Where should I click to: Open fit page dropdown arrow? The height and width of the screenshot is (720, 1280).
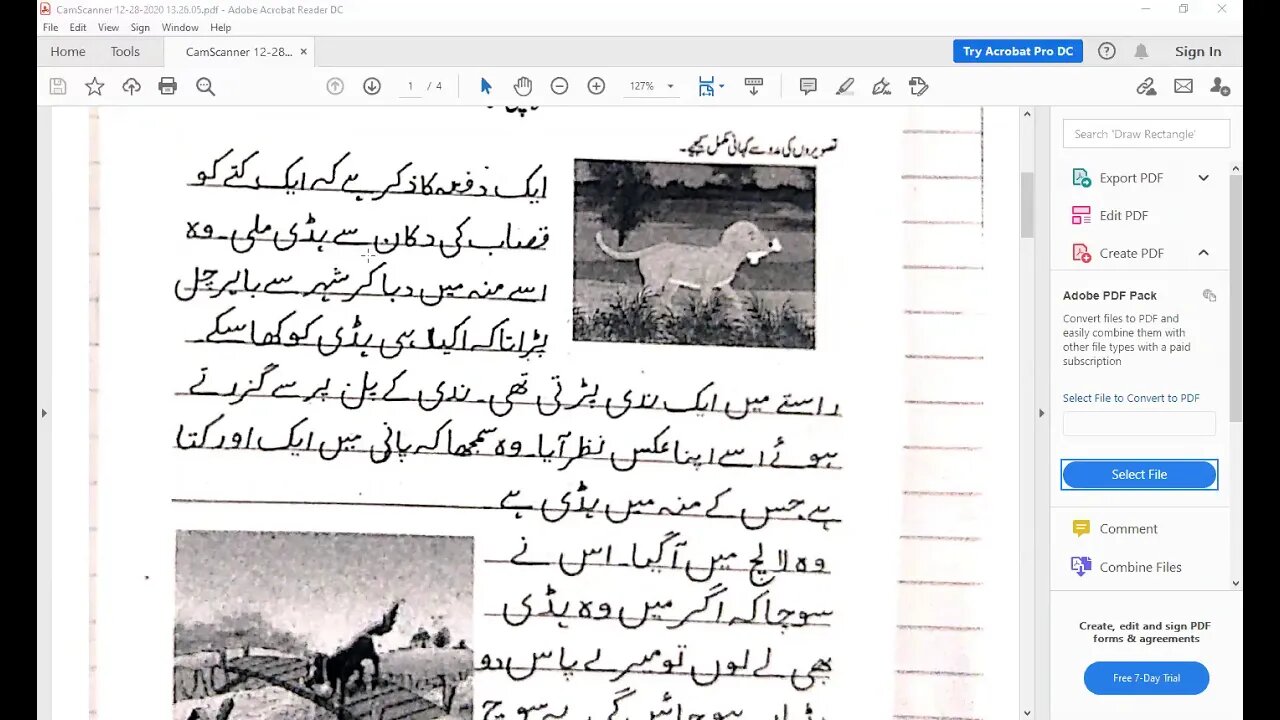pos(721,87)
